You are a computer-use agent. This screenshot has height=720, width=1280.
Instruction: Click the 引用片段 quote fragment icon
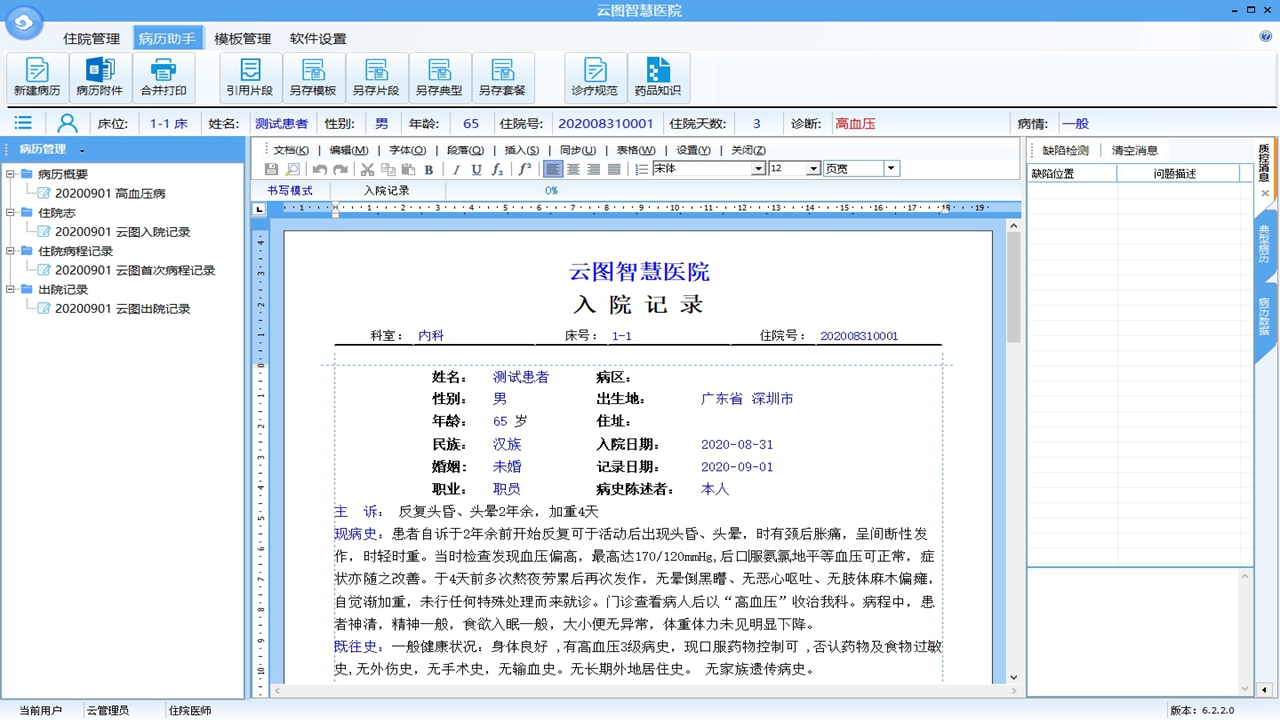pos(249,76)
